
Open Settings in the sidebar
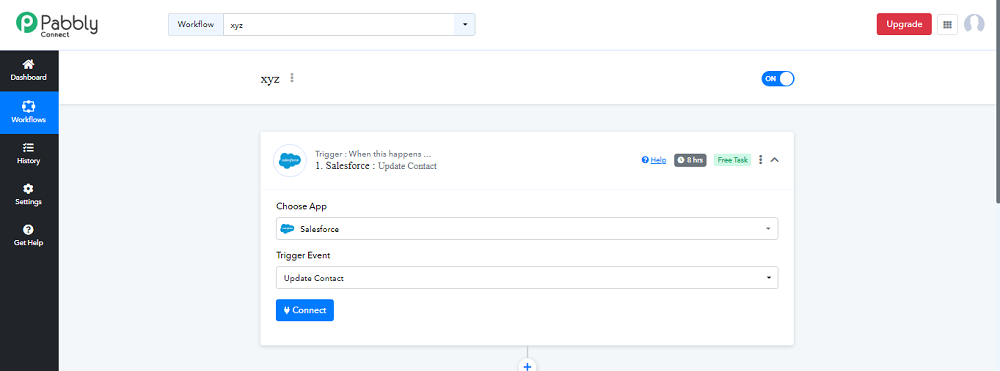tap(29, 195)
